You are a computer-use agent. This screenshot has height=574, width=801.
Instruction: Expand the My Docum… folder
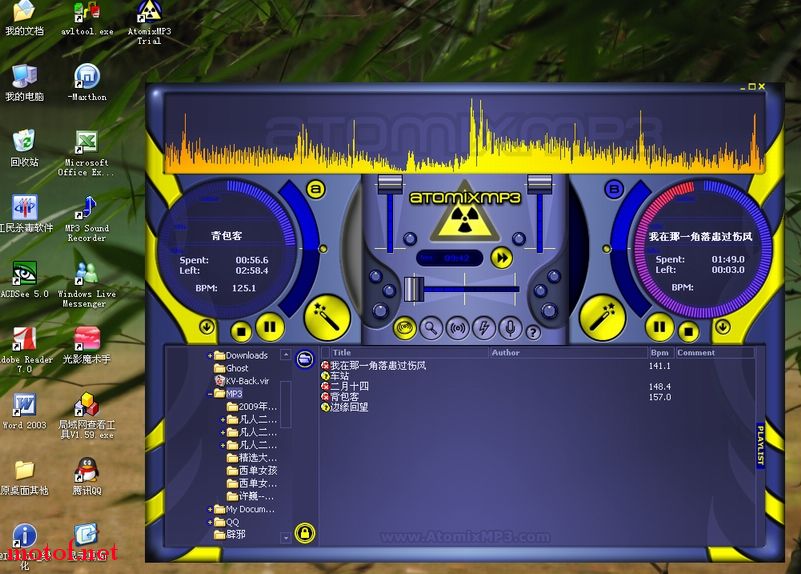209,509
